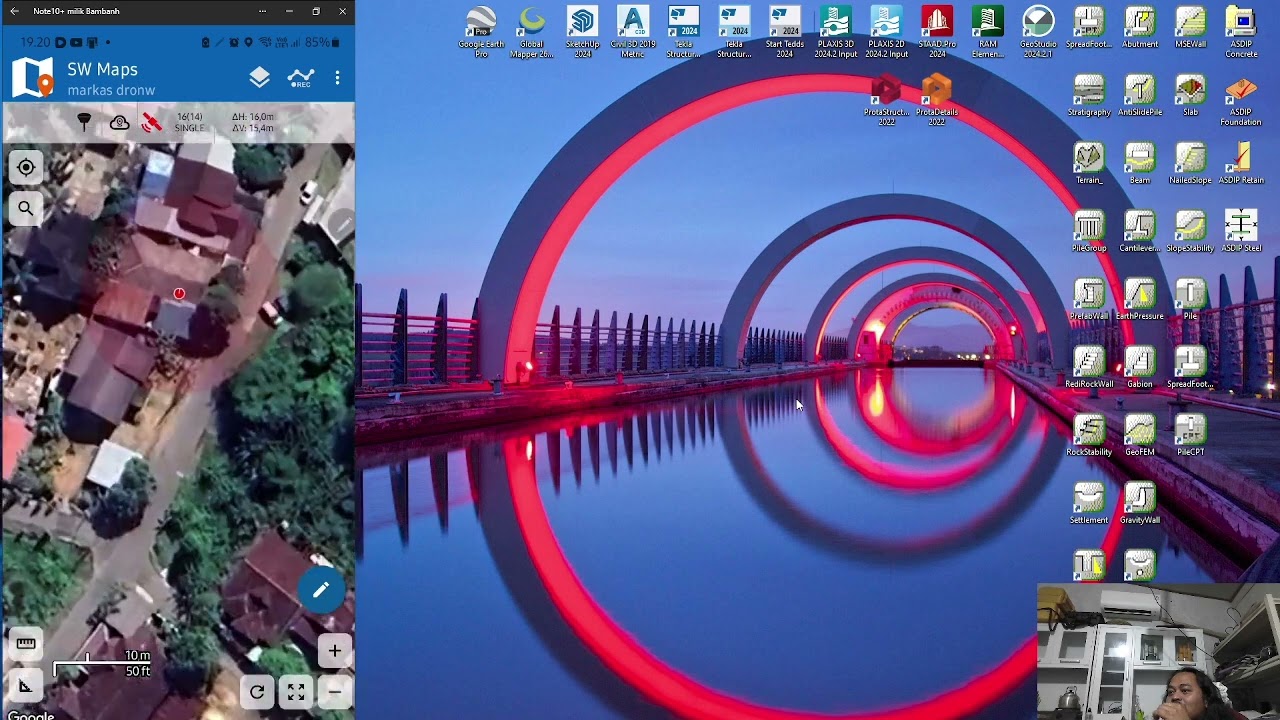Select ProtaDetails 2022 shortcut
Image resolution: width=1280 pixels, height=720 pixels.
pos(937,100)
